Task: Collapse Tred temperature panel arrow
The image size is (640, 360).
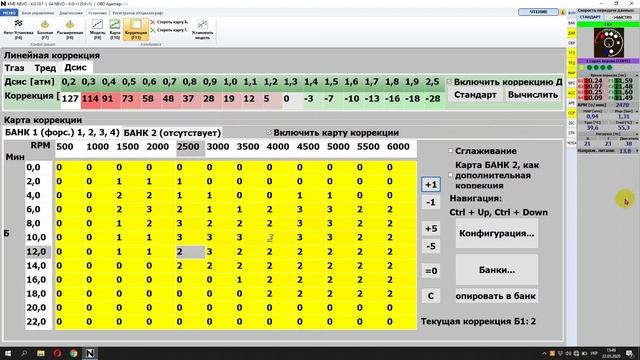Action: pos(636,122)
